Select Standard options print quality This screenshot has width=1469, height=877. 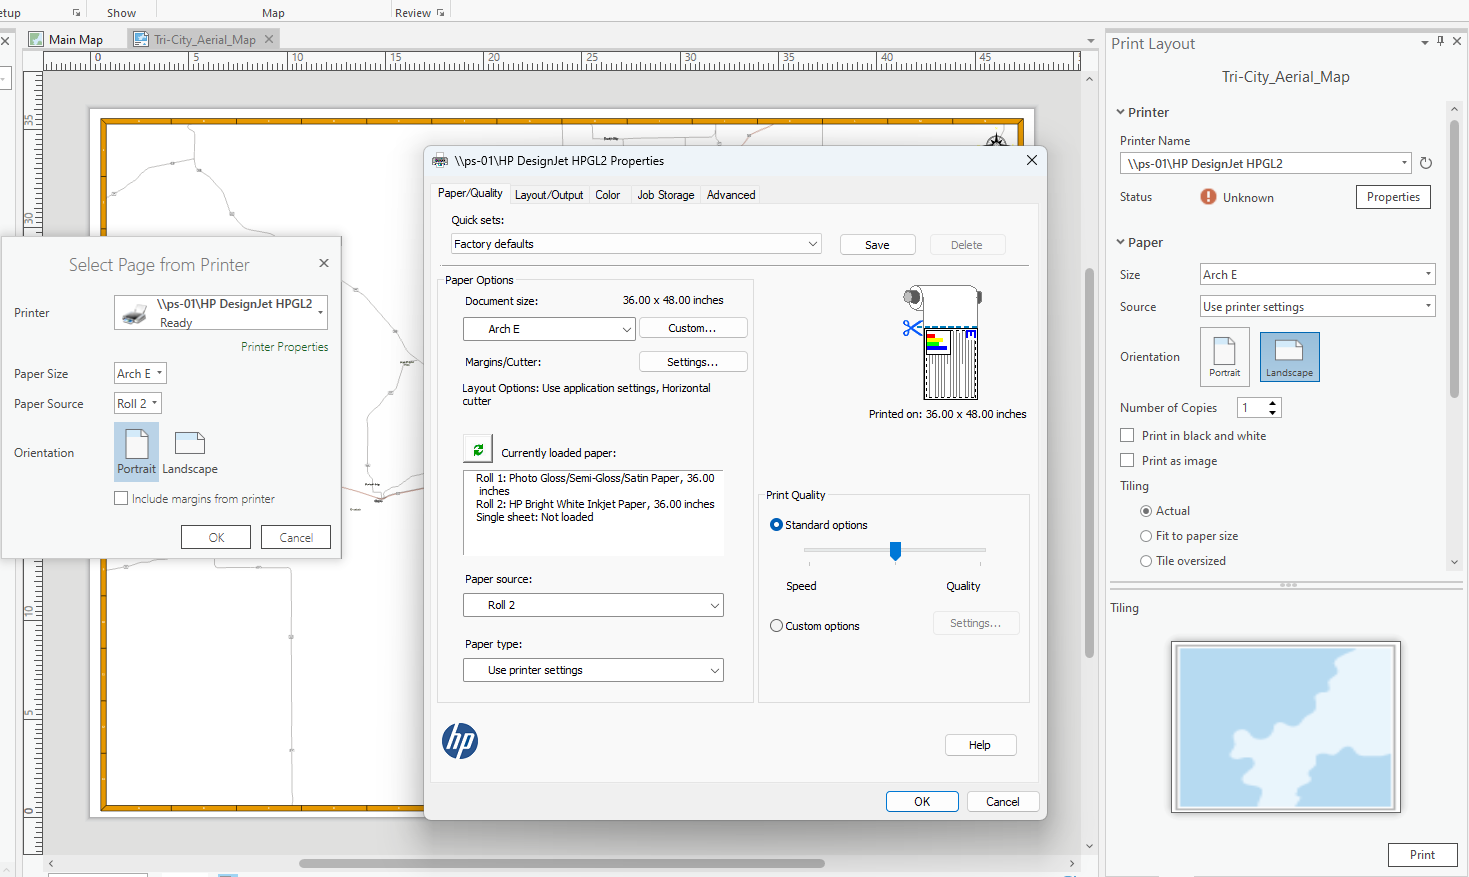(x=776, y=524)
